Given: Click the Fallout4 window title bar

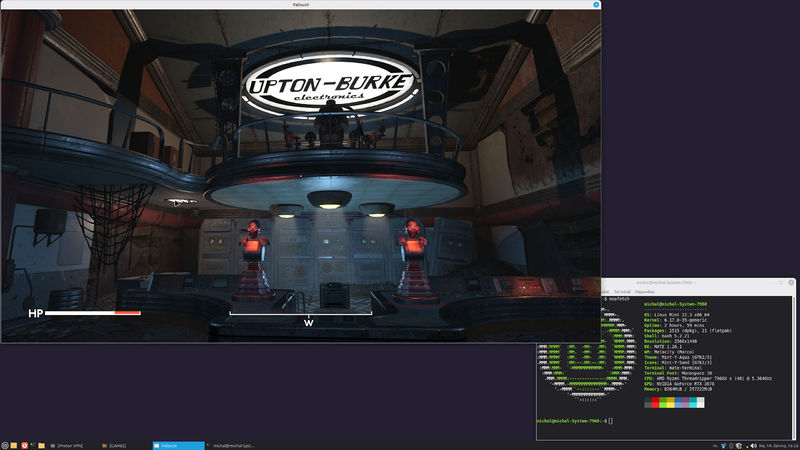Looking at the screenshot, I should [301, 4].
